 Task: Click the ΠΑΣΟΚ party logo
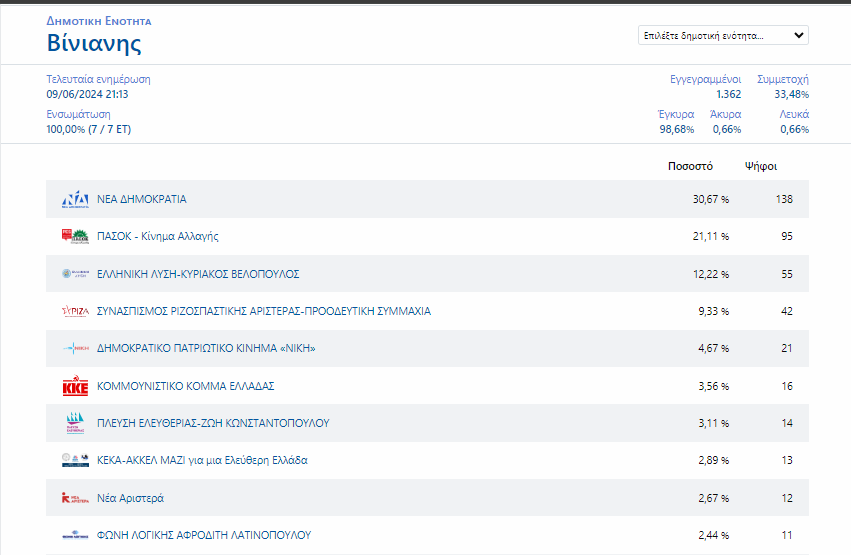(75, 236)
